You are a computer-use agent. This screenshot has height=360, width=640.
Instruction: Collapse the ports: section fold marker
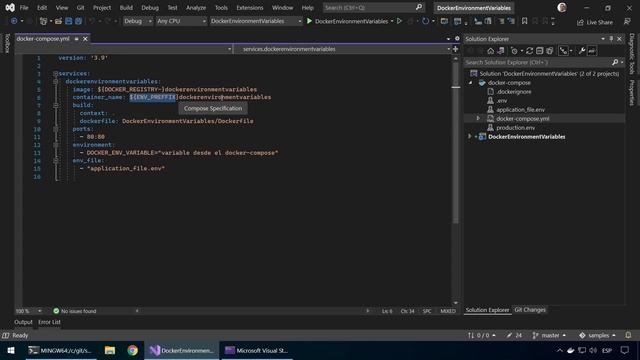point(56,129)
